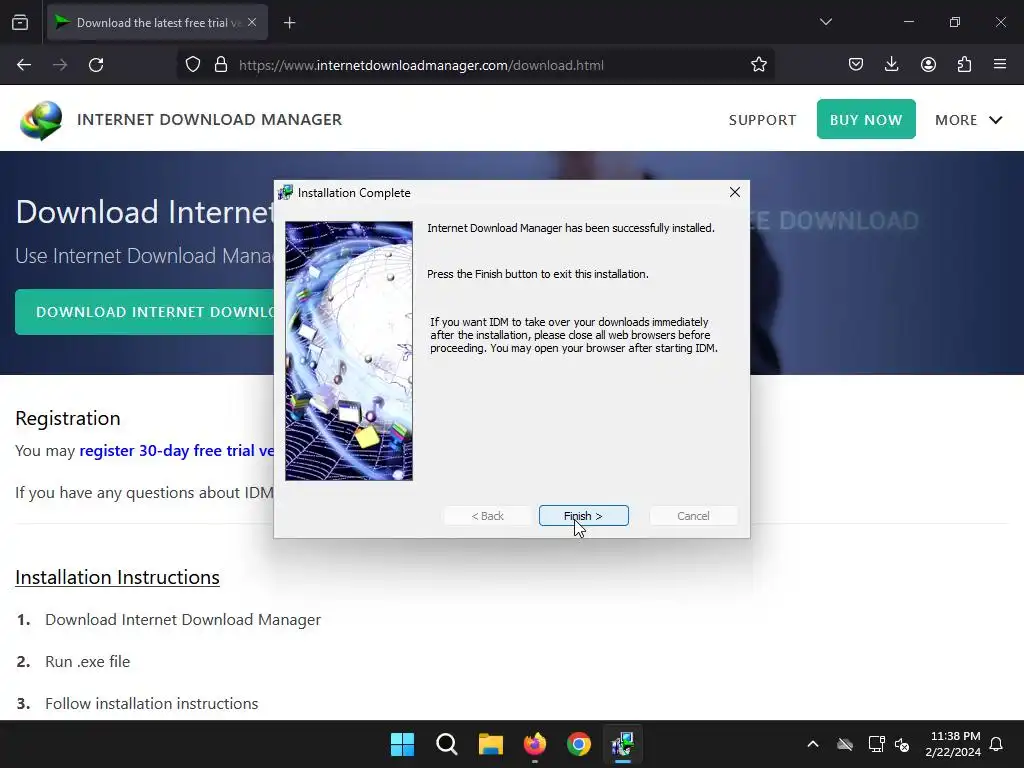Bookmark this page with the star
1024x768 pixels.
click(x=758, y=65)
